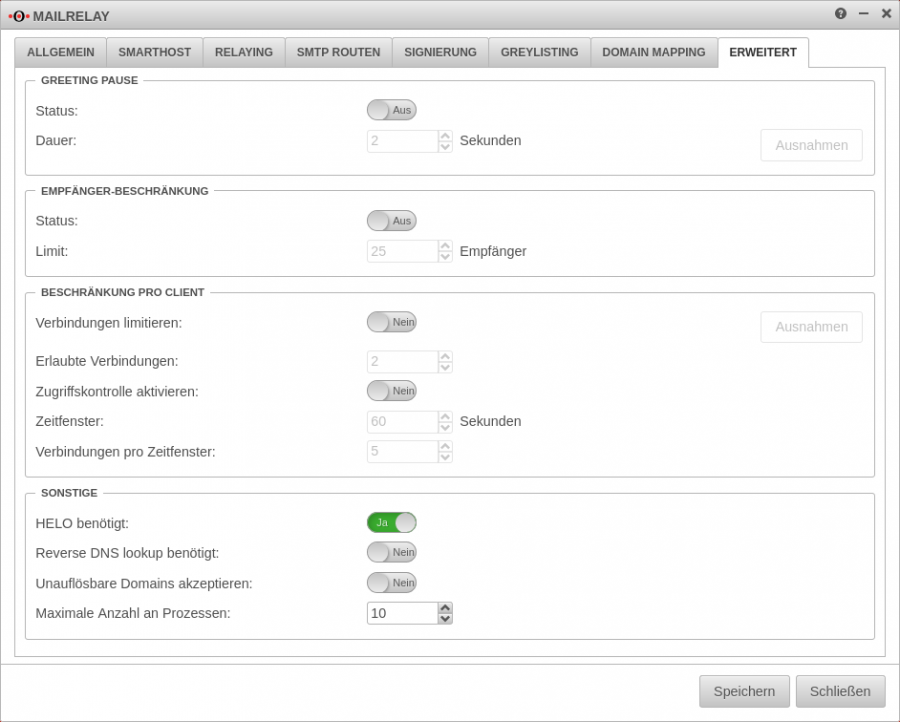Enable Verbindungen limitieren

tap(392, 321)
